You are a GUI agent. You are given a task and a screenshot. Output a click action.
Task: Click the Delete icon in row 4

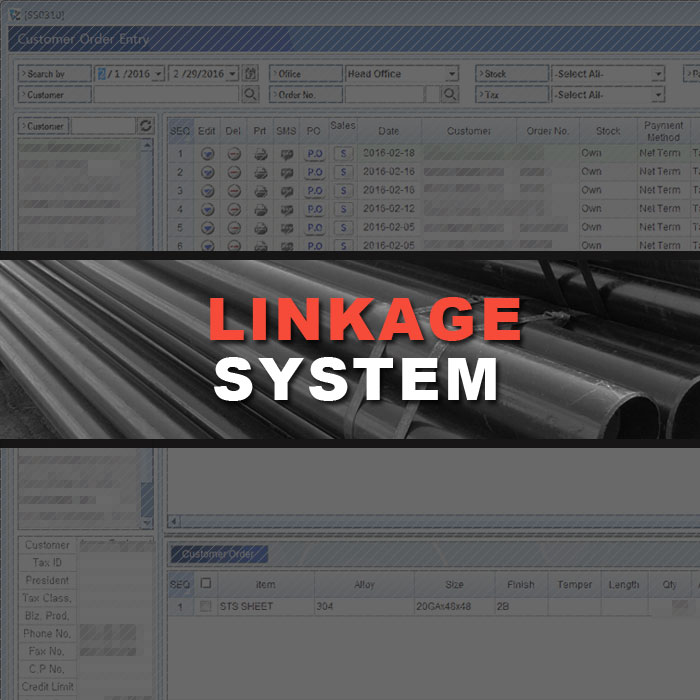(234, 209)
